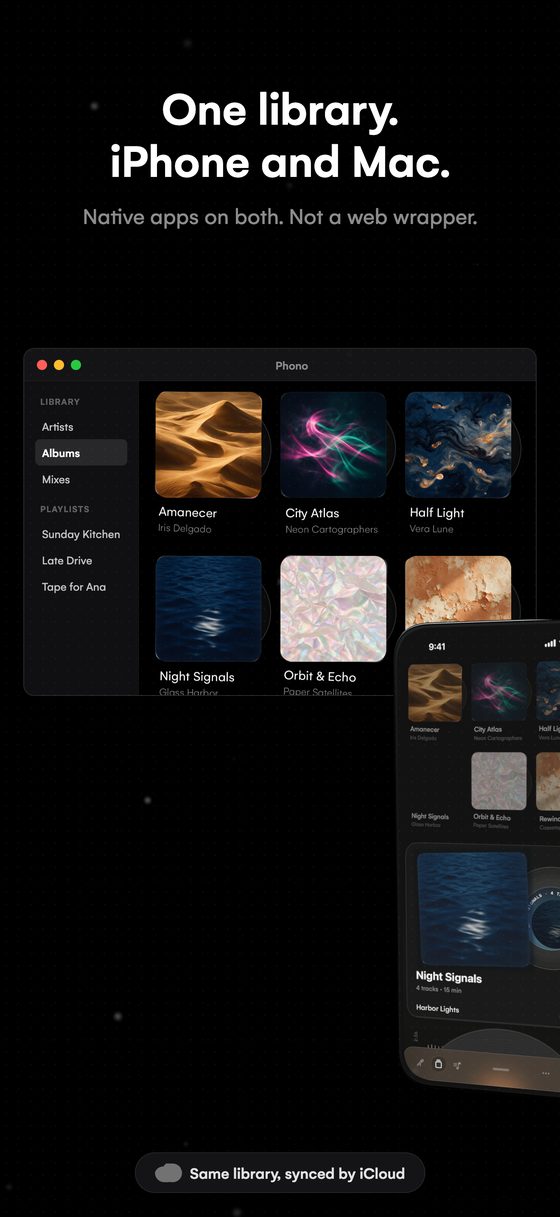
Task: Select Albums in the Mac sidebar
Action: click(81, 453)
